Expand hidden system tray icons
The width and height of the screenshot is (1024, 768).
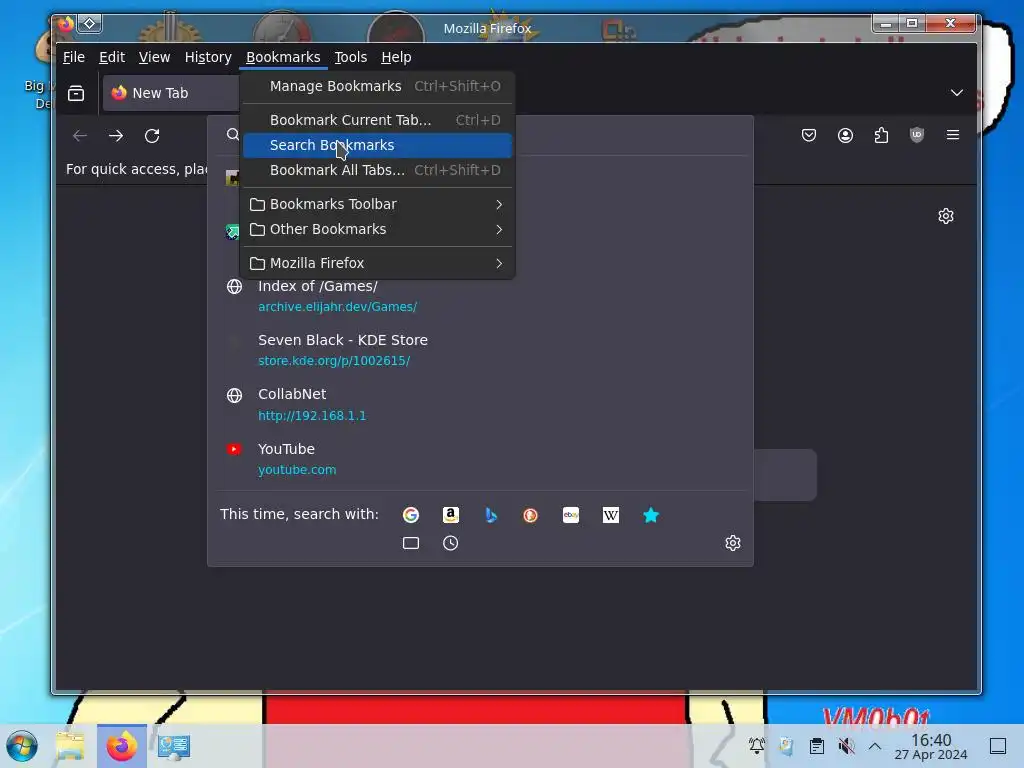tap(875, 746)
